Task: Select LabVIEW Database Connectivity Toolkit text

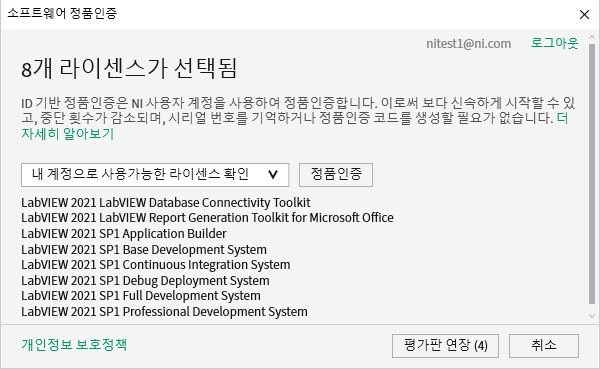Action: (x=205, y=202)
